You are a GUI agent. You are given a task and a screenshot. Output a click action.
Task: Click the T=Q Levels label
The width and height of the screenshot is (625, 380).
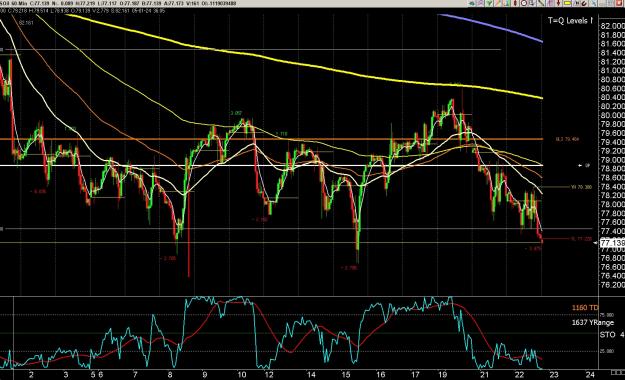pyautogui.click(x=570, y=20)
